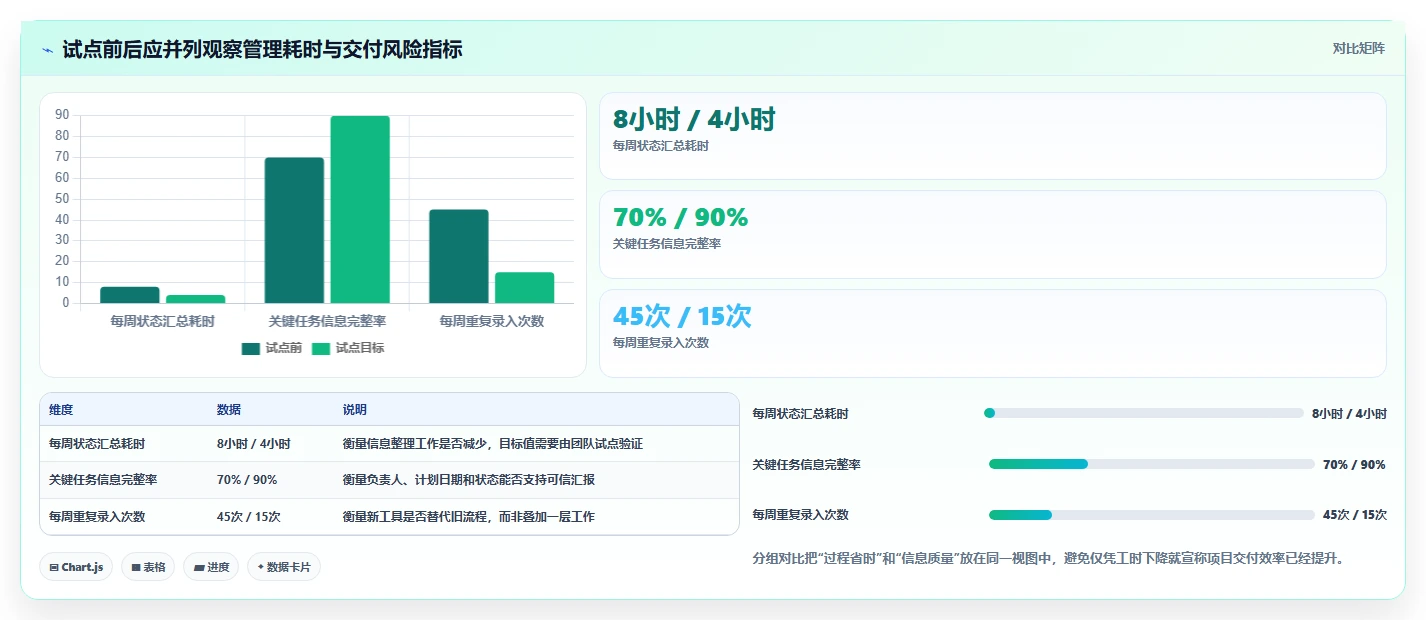Screen dimensions: 1426x620
Task: Click description 衡量新工具是否替代旧流程
Action: pyautogui.click(x=469, y=517)
